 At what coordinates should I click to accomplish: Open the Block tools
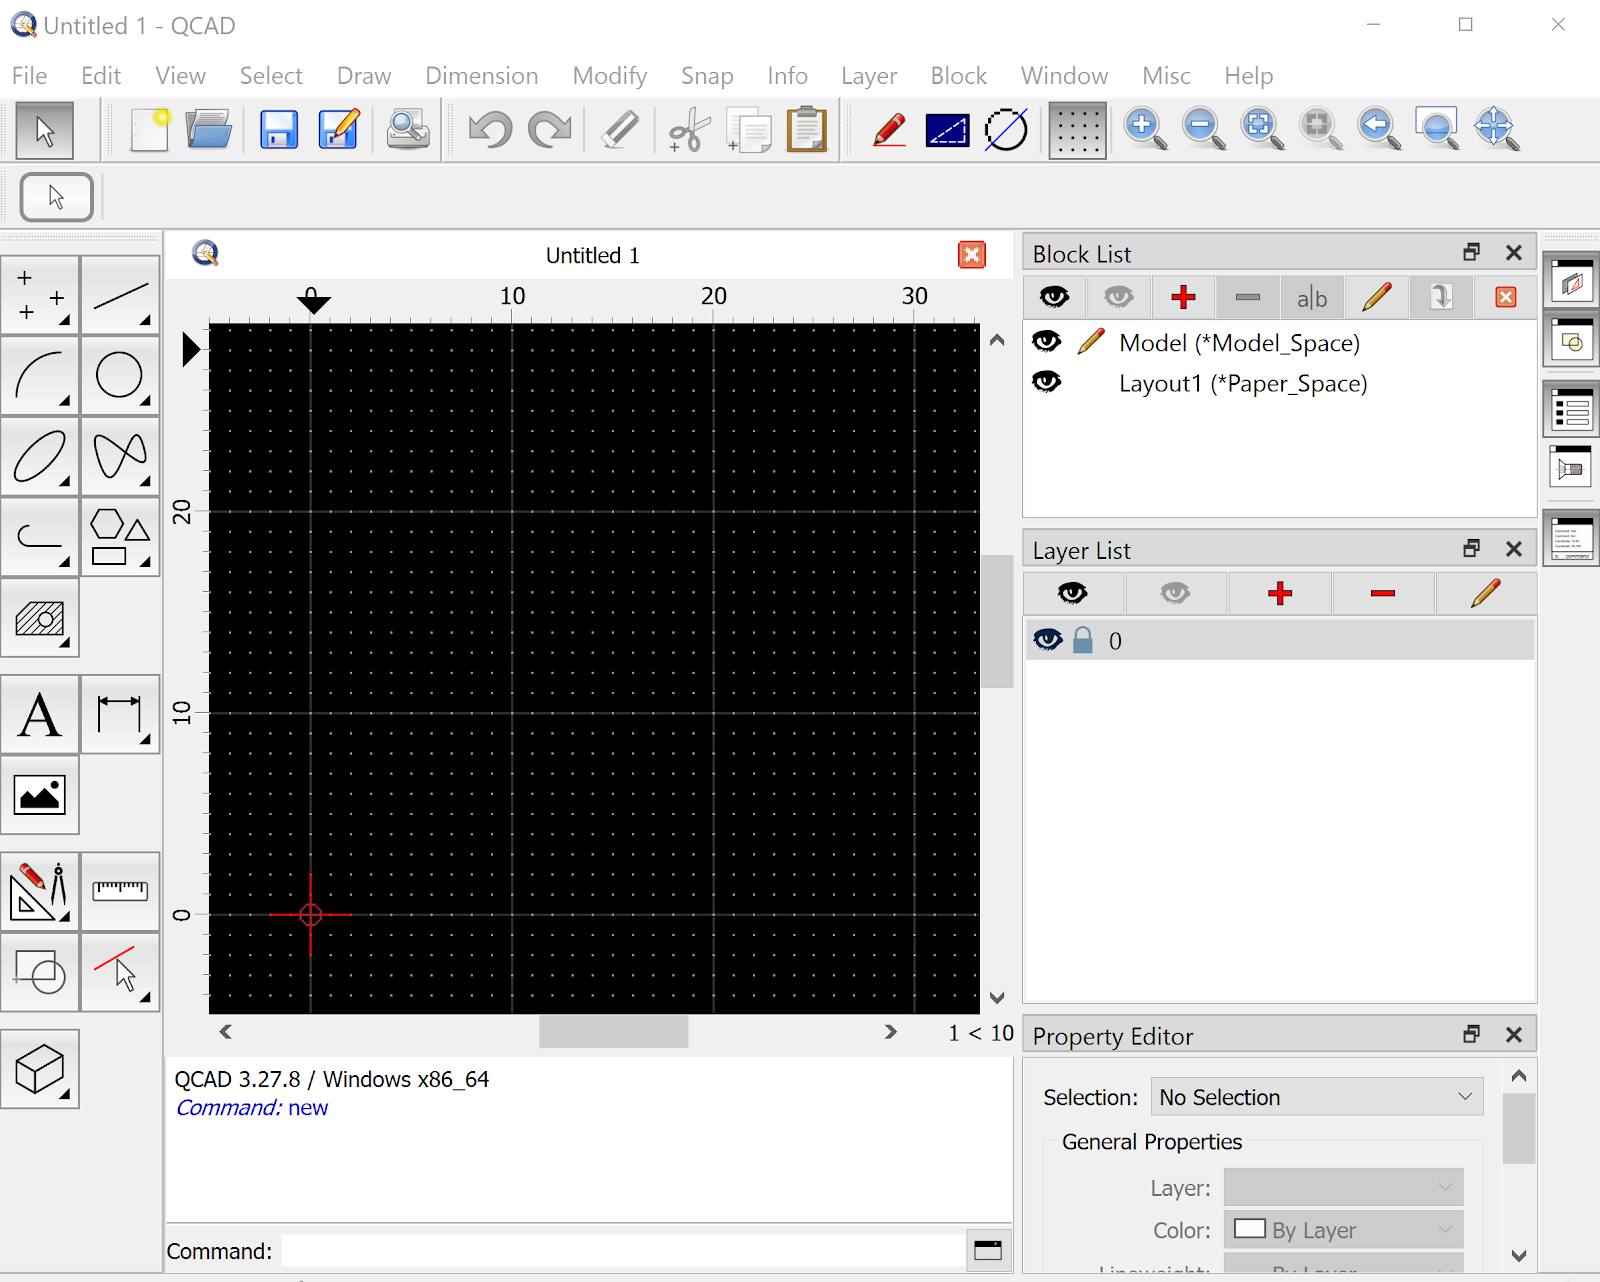pyautogui.click(x=40, y=972)
